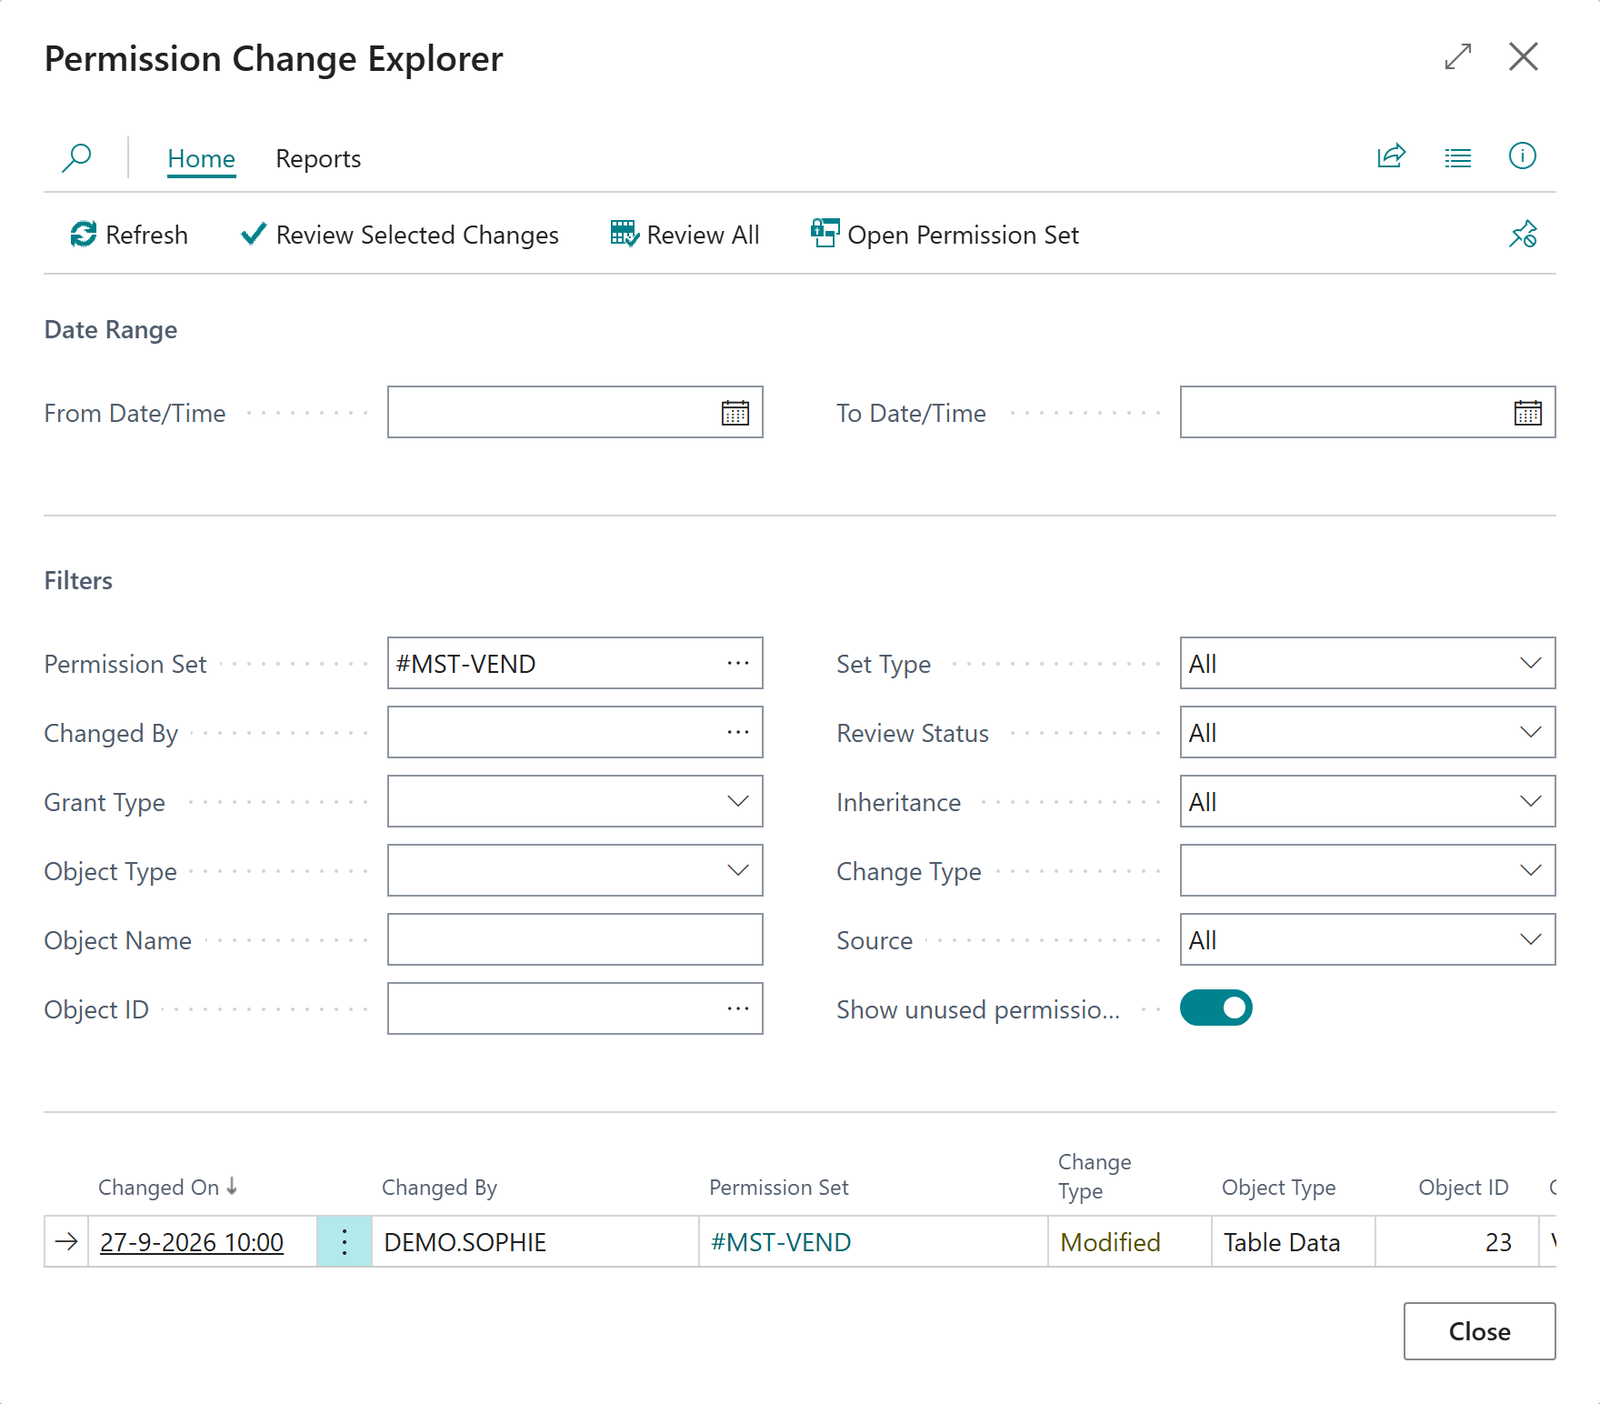
Task: Click Review All action
Action: 685,234
